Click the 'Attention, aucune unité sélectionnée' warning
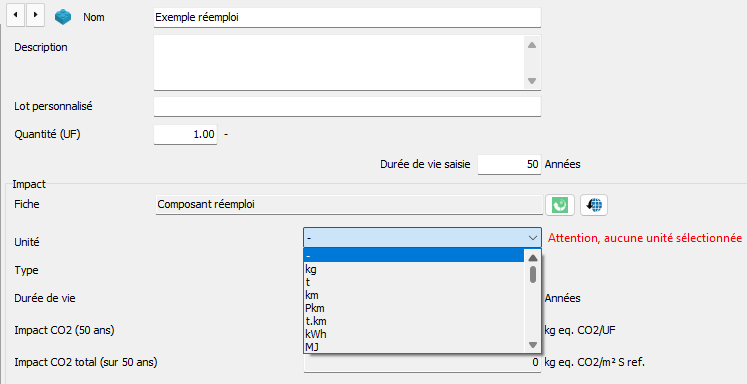This screenshot has width=747, height=384. [x=645, y=238]
